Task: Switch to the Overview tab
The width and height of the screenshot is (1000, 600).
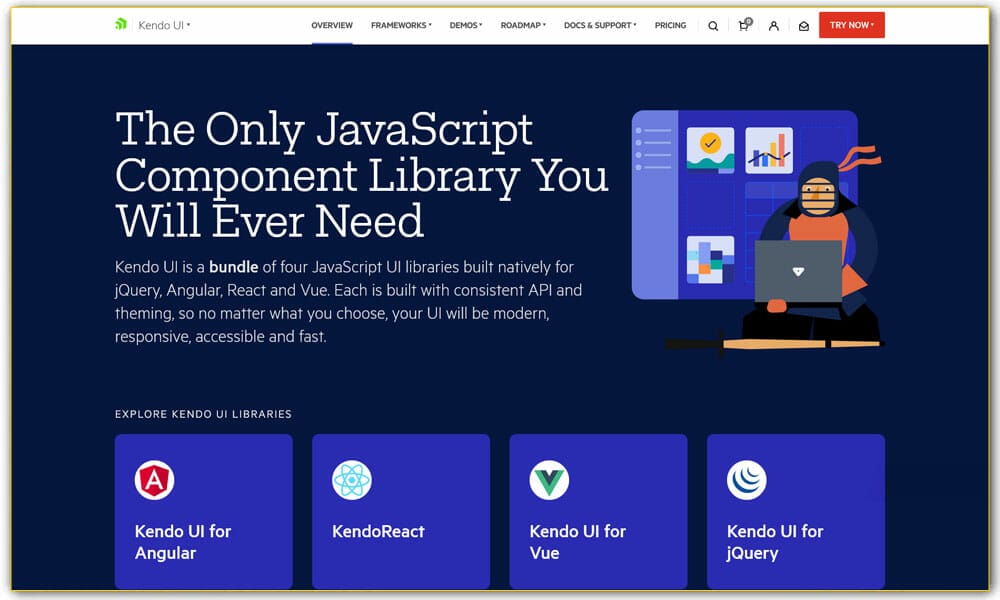Action: click(x=332, y=25)
